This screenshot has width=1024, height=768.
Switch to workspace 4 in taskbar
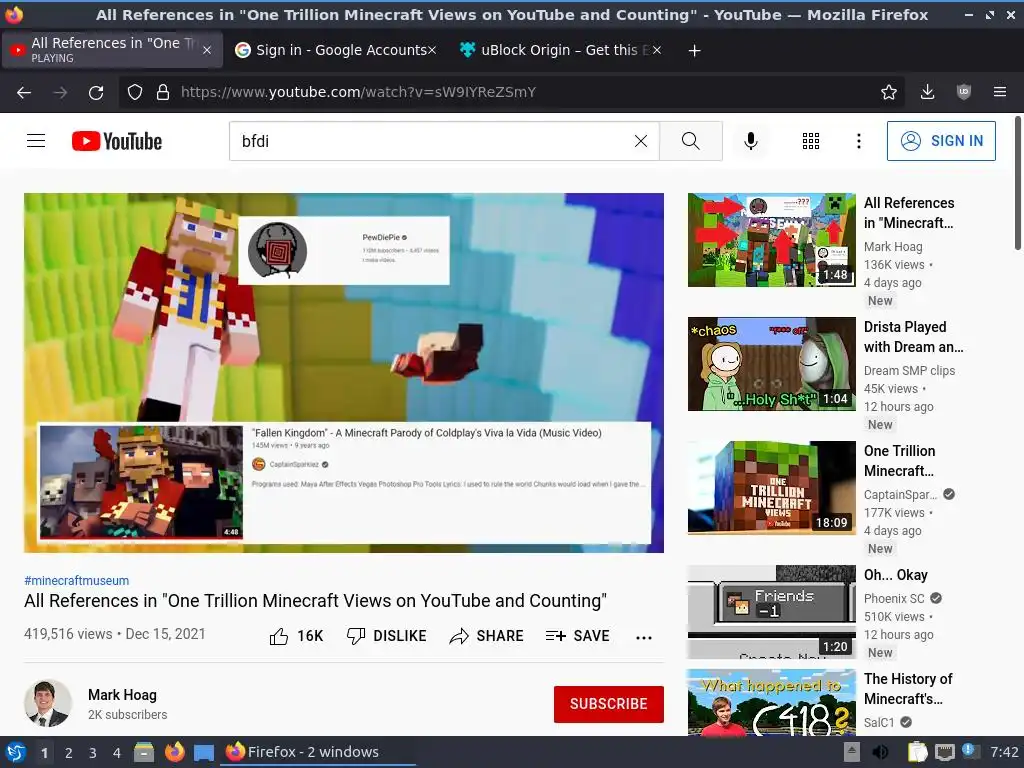pos(117,753)
